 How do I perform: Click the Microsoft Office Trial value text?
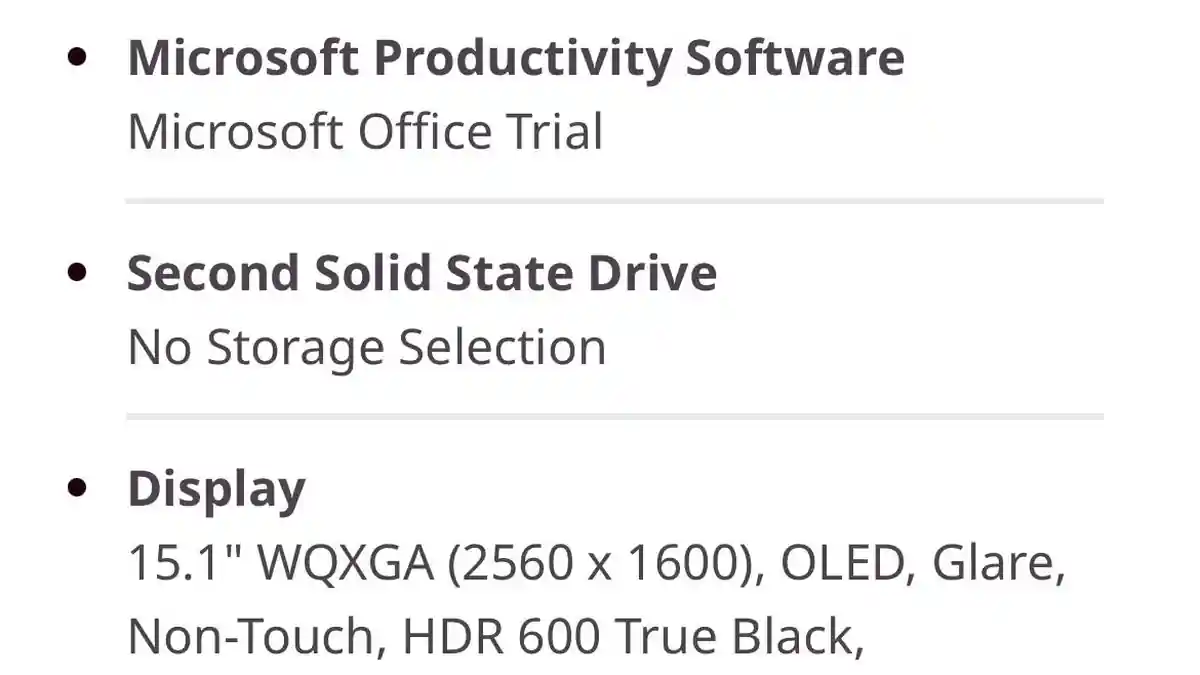[x=365, y=132]
